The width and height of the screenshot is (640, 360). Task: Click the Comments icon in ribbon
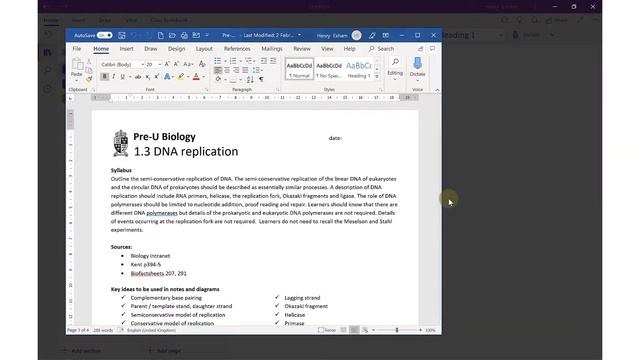(433, 49)
